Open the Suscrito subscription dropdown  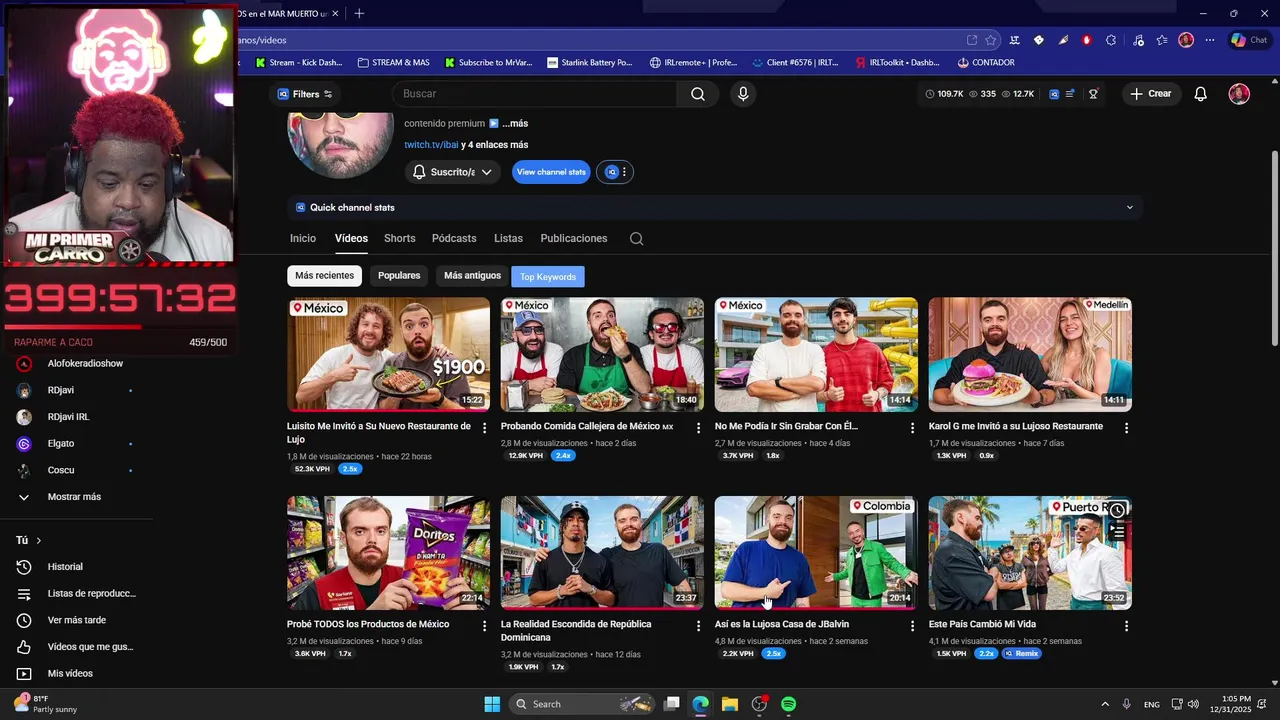pyautogui.click(x=453, y=172)
